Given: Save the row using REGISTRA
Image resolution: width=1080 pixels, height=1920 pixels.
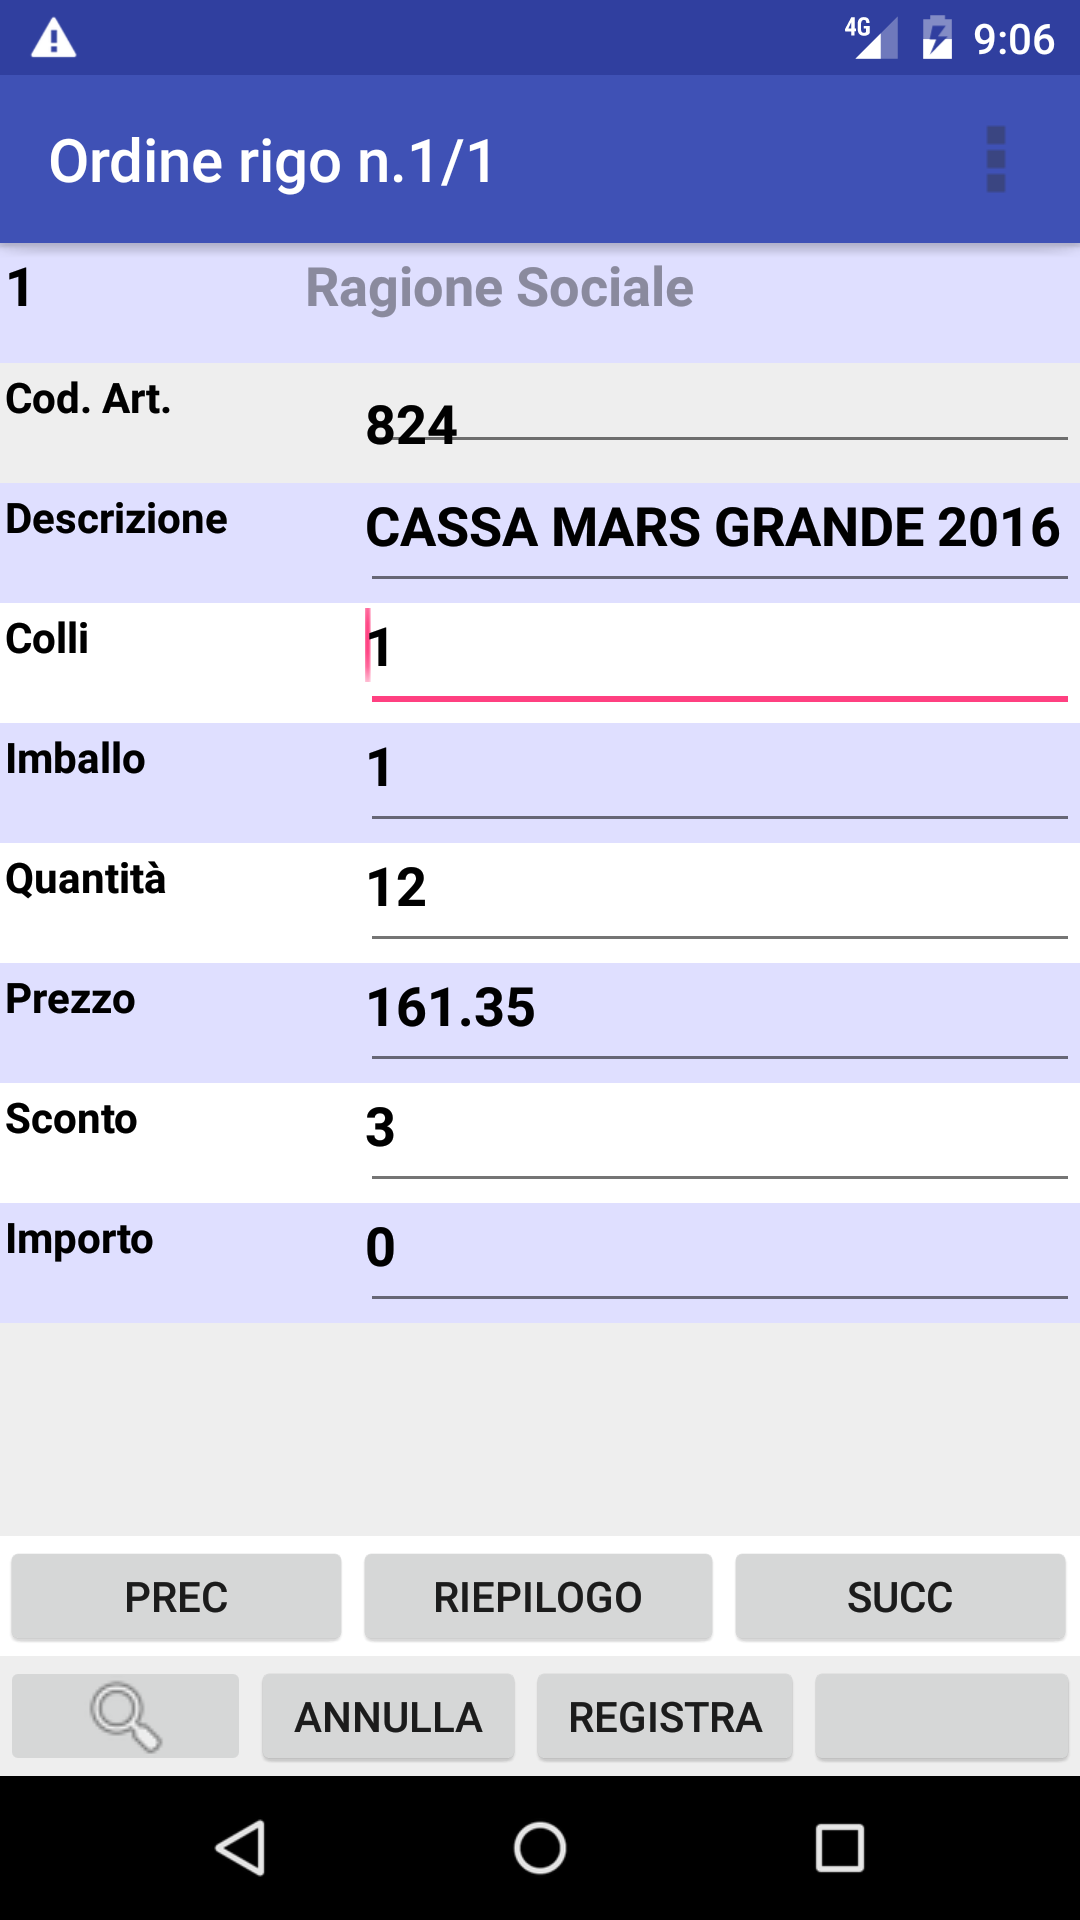Looking at the screenshot, I should [665, 1717].
